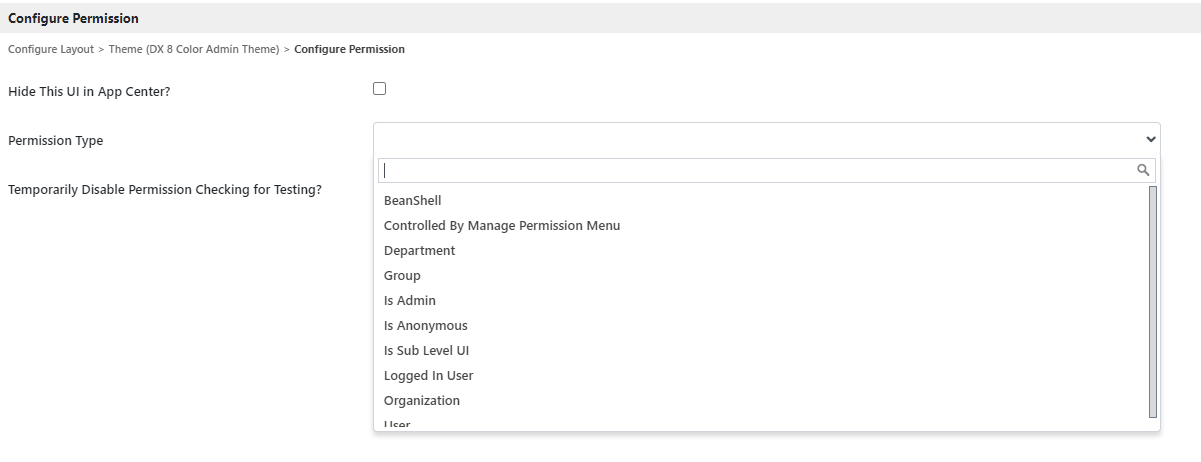Pick the Department option
Viewport: 1201px width, 462px height.
tap(419, 251)
